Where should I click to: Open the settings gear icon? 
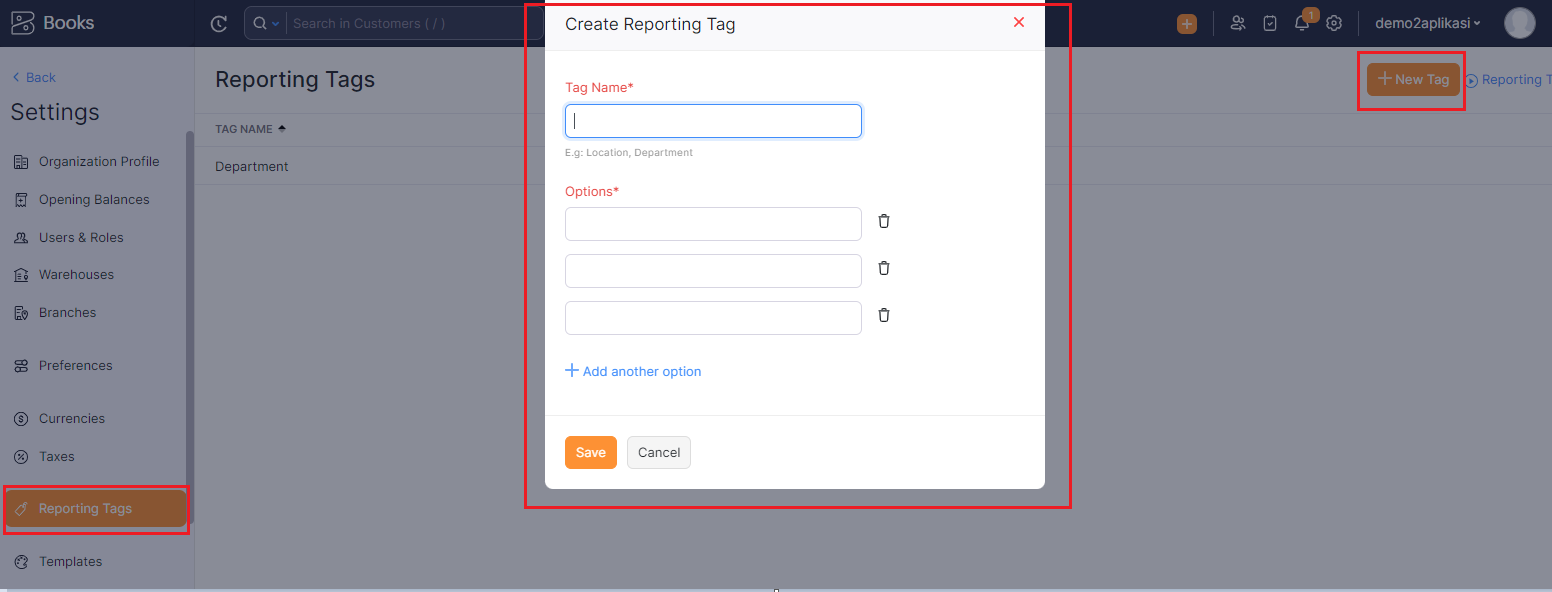pos(1334,23)
